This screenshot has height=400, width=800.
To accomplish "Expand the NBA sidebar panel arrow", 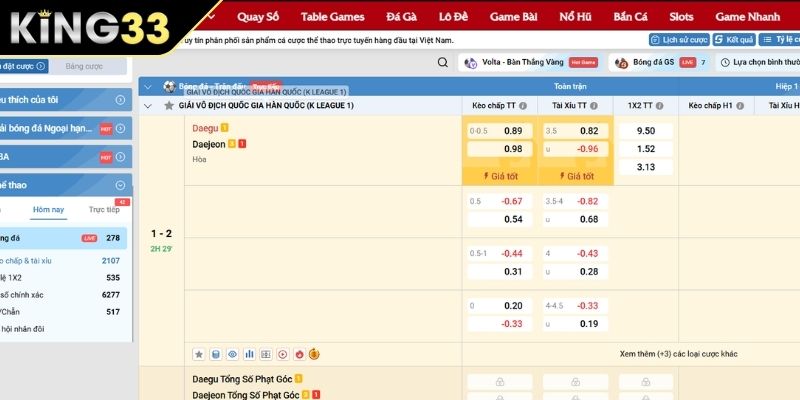I will pos(120,157).
